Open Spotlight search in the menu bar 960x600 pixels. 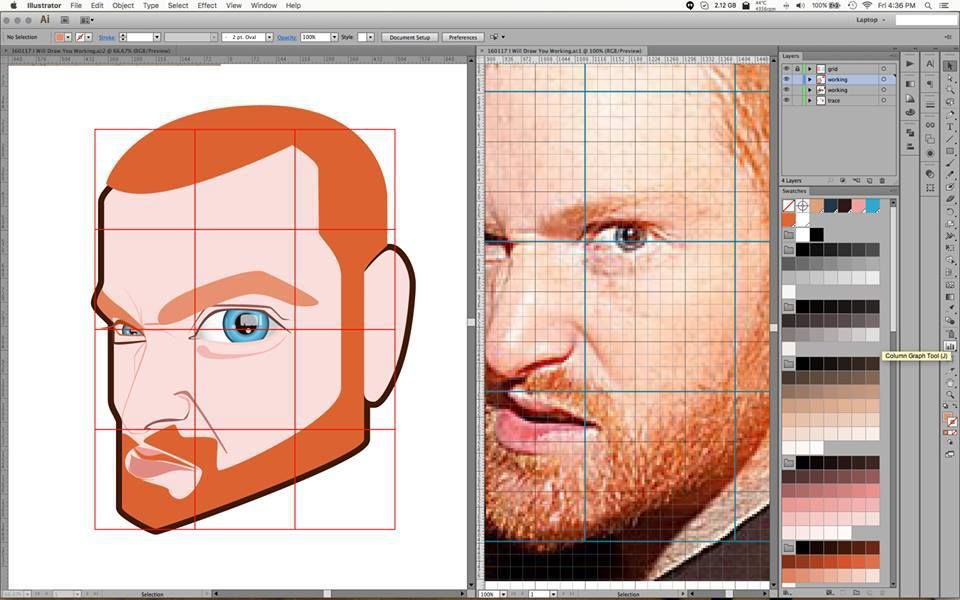point(928,6)
